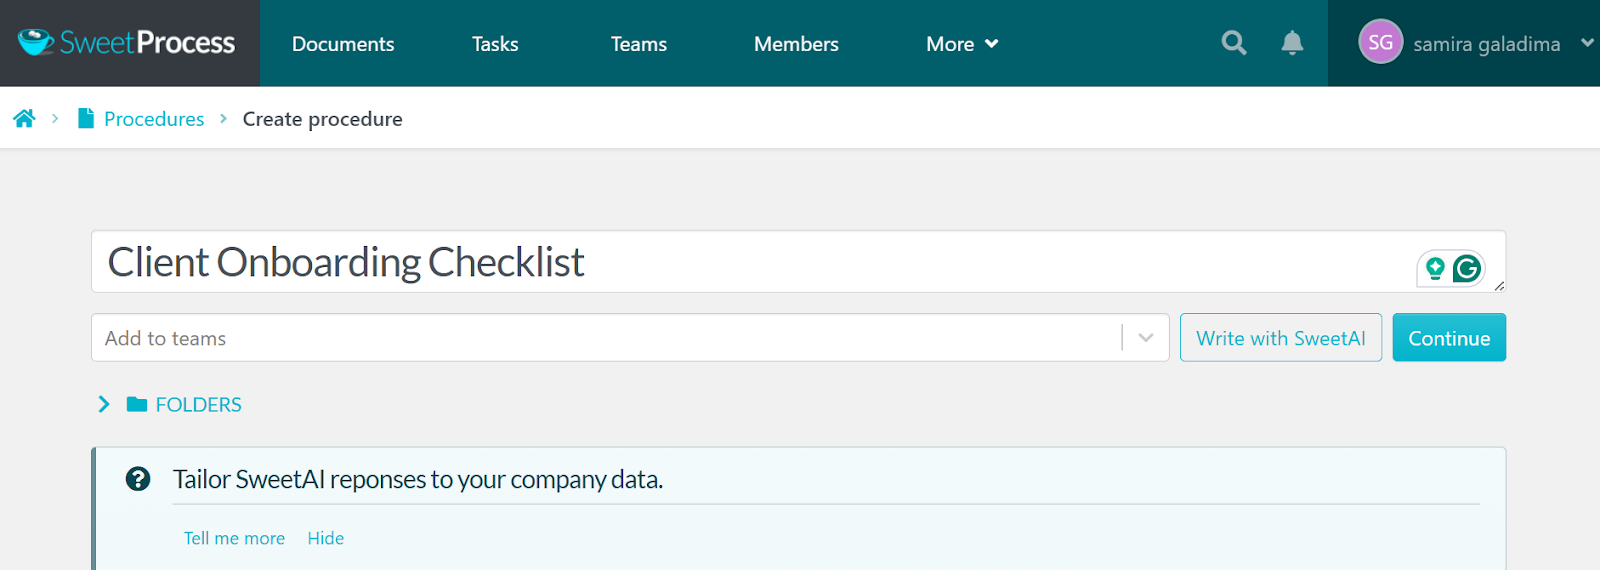Click the title field resize handle
Image resolution: width=1600 pixels, height=570 pixels.
tap(1499, 286)
